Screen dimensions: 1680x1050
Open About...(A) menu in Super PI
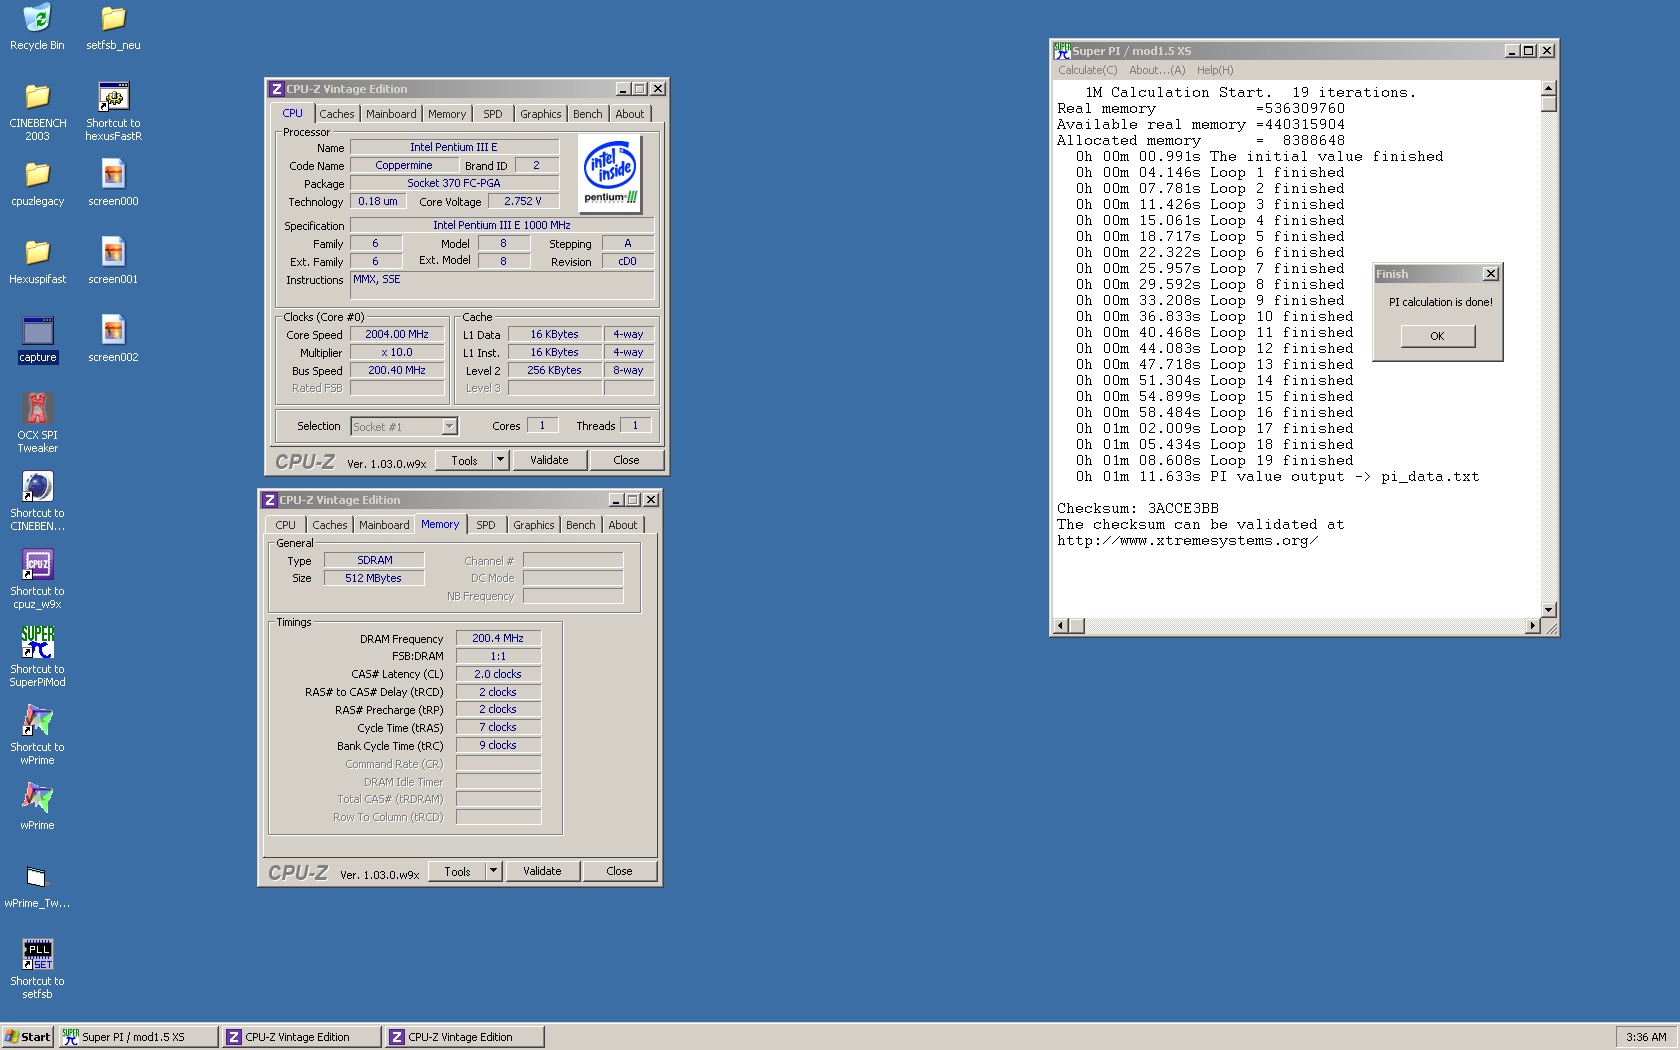(x=1157, y=70)
